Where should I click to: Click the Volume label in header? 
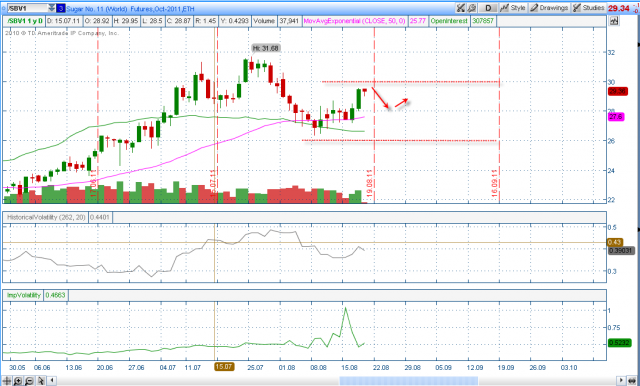(x=264, y=21)
